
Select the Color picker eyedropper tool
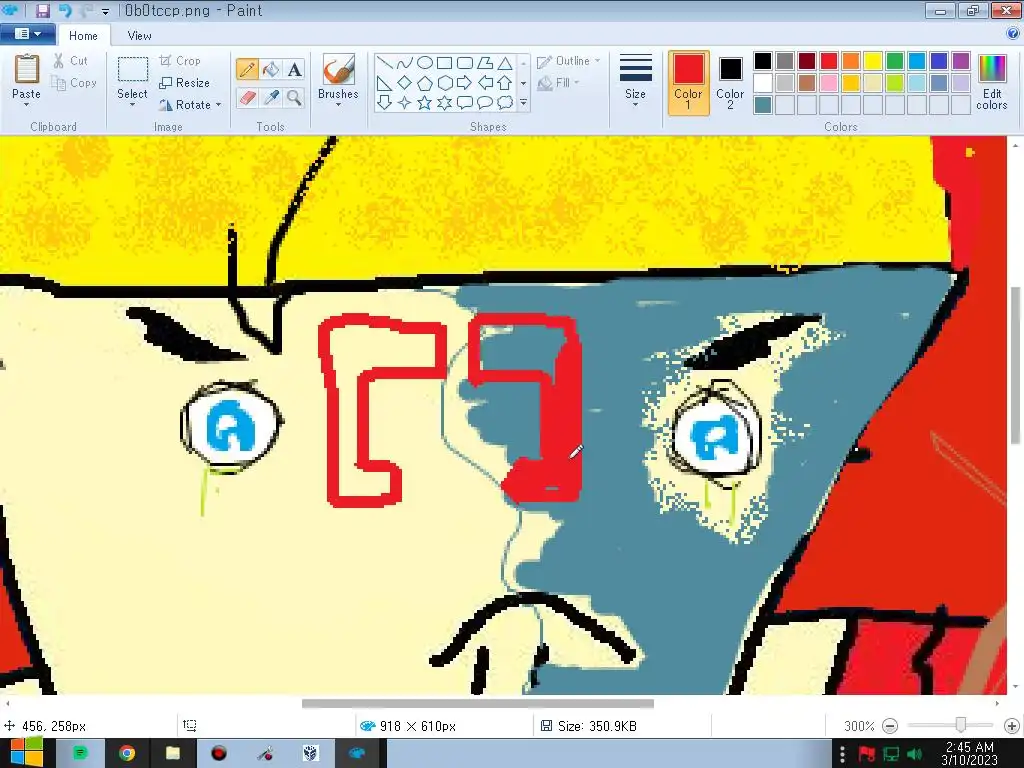click(270, 98)
